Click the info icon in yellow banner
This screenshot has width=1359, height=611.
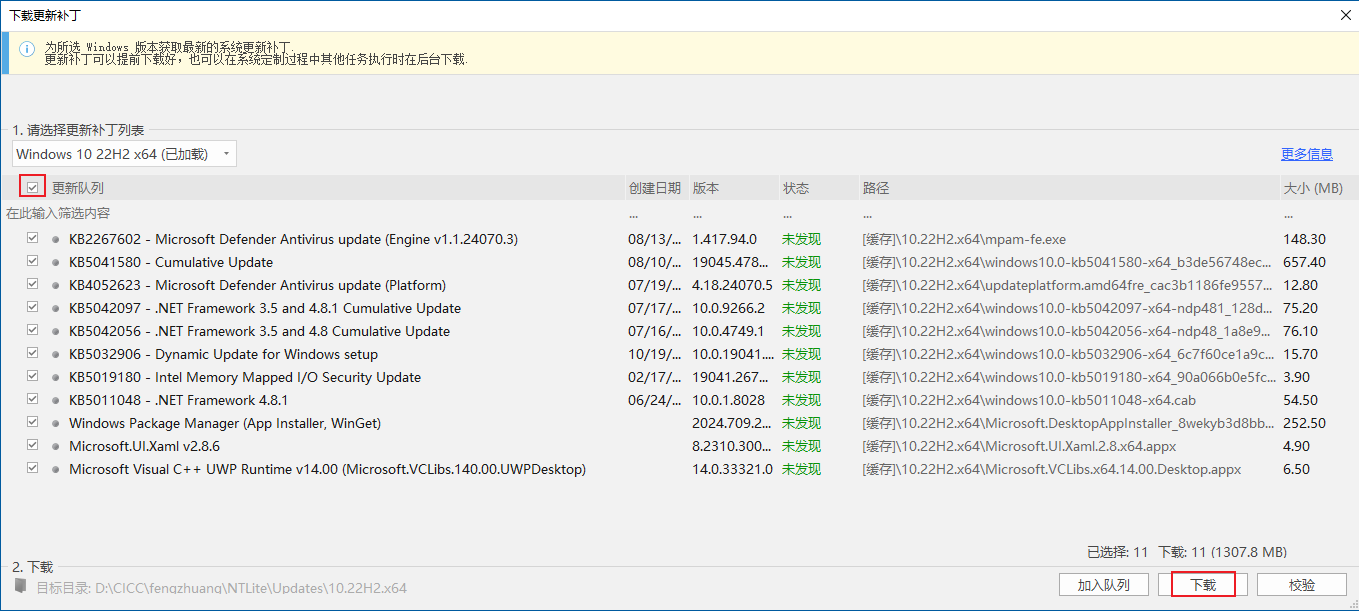tap(27, 49)
